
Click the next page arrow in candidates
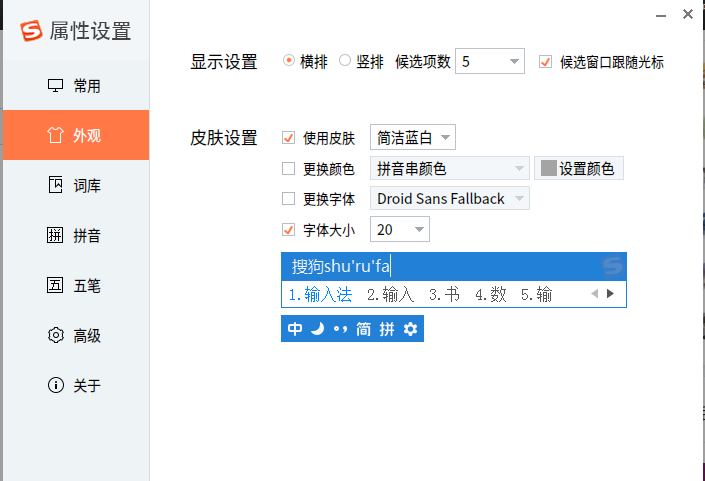click(x=610, y=294)
